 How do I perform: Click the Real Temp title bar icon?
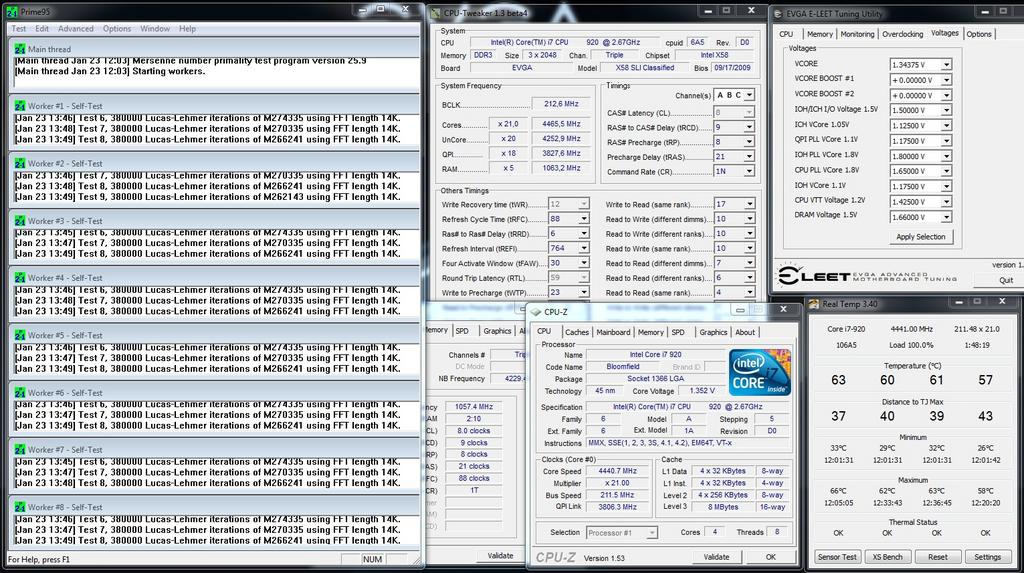[x=814, y=304]
